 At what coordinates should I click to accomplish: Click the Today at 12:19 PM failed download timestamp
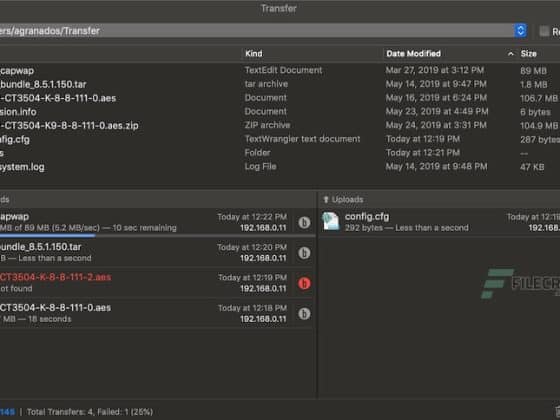[252, 278]
